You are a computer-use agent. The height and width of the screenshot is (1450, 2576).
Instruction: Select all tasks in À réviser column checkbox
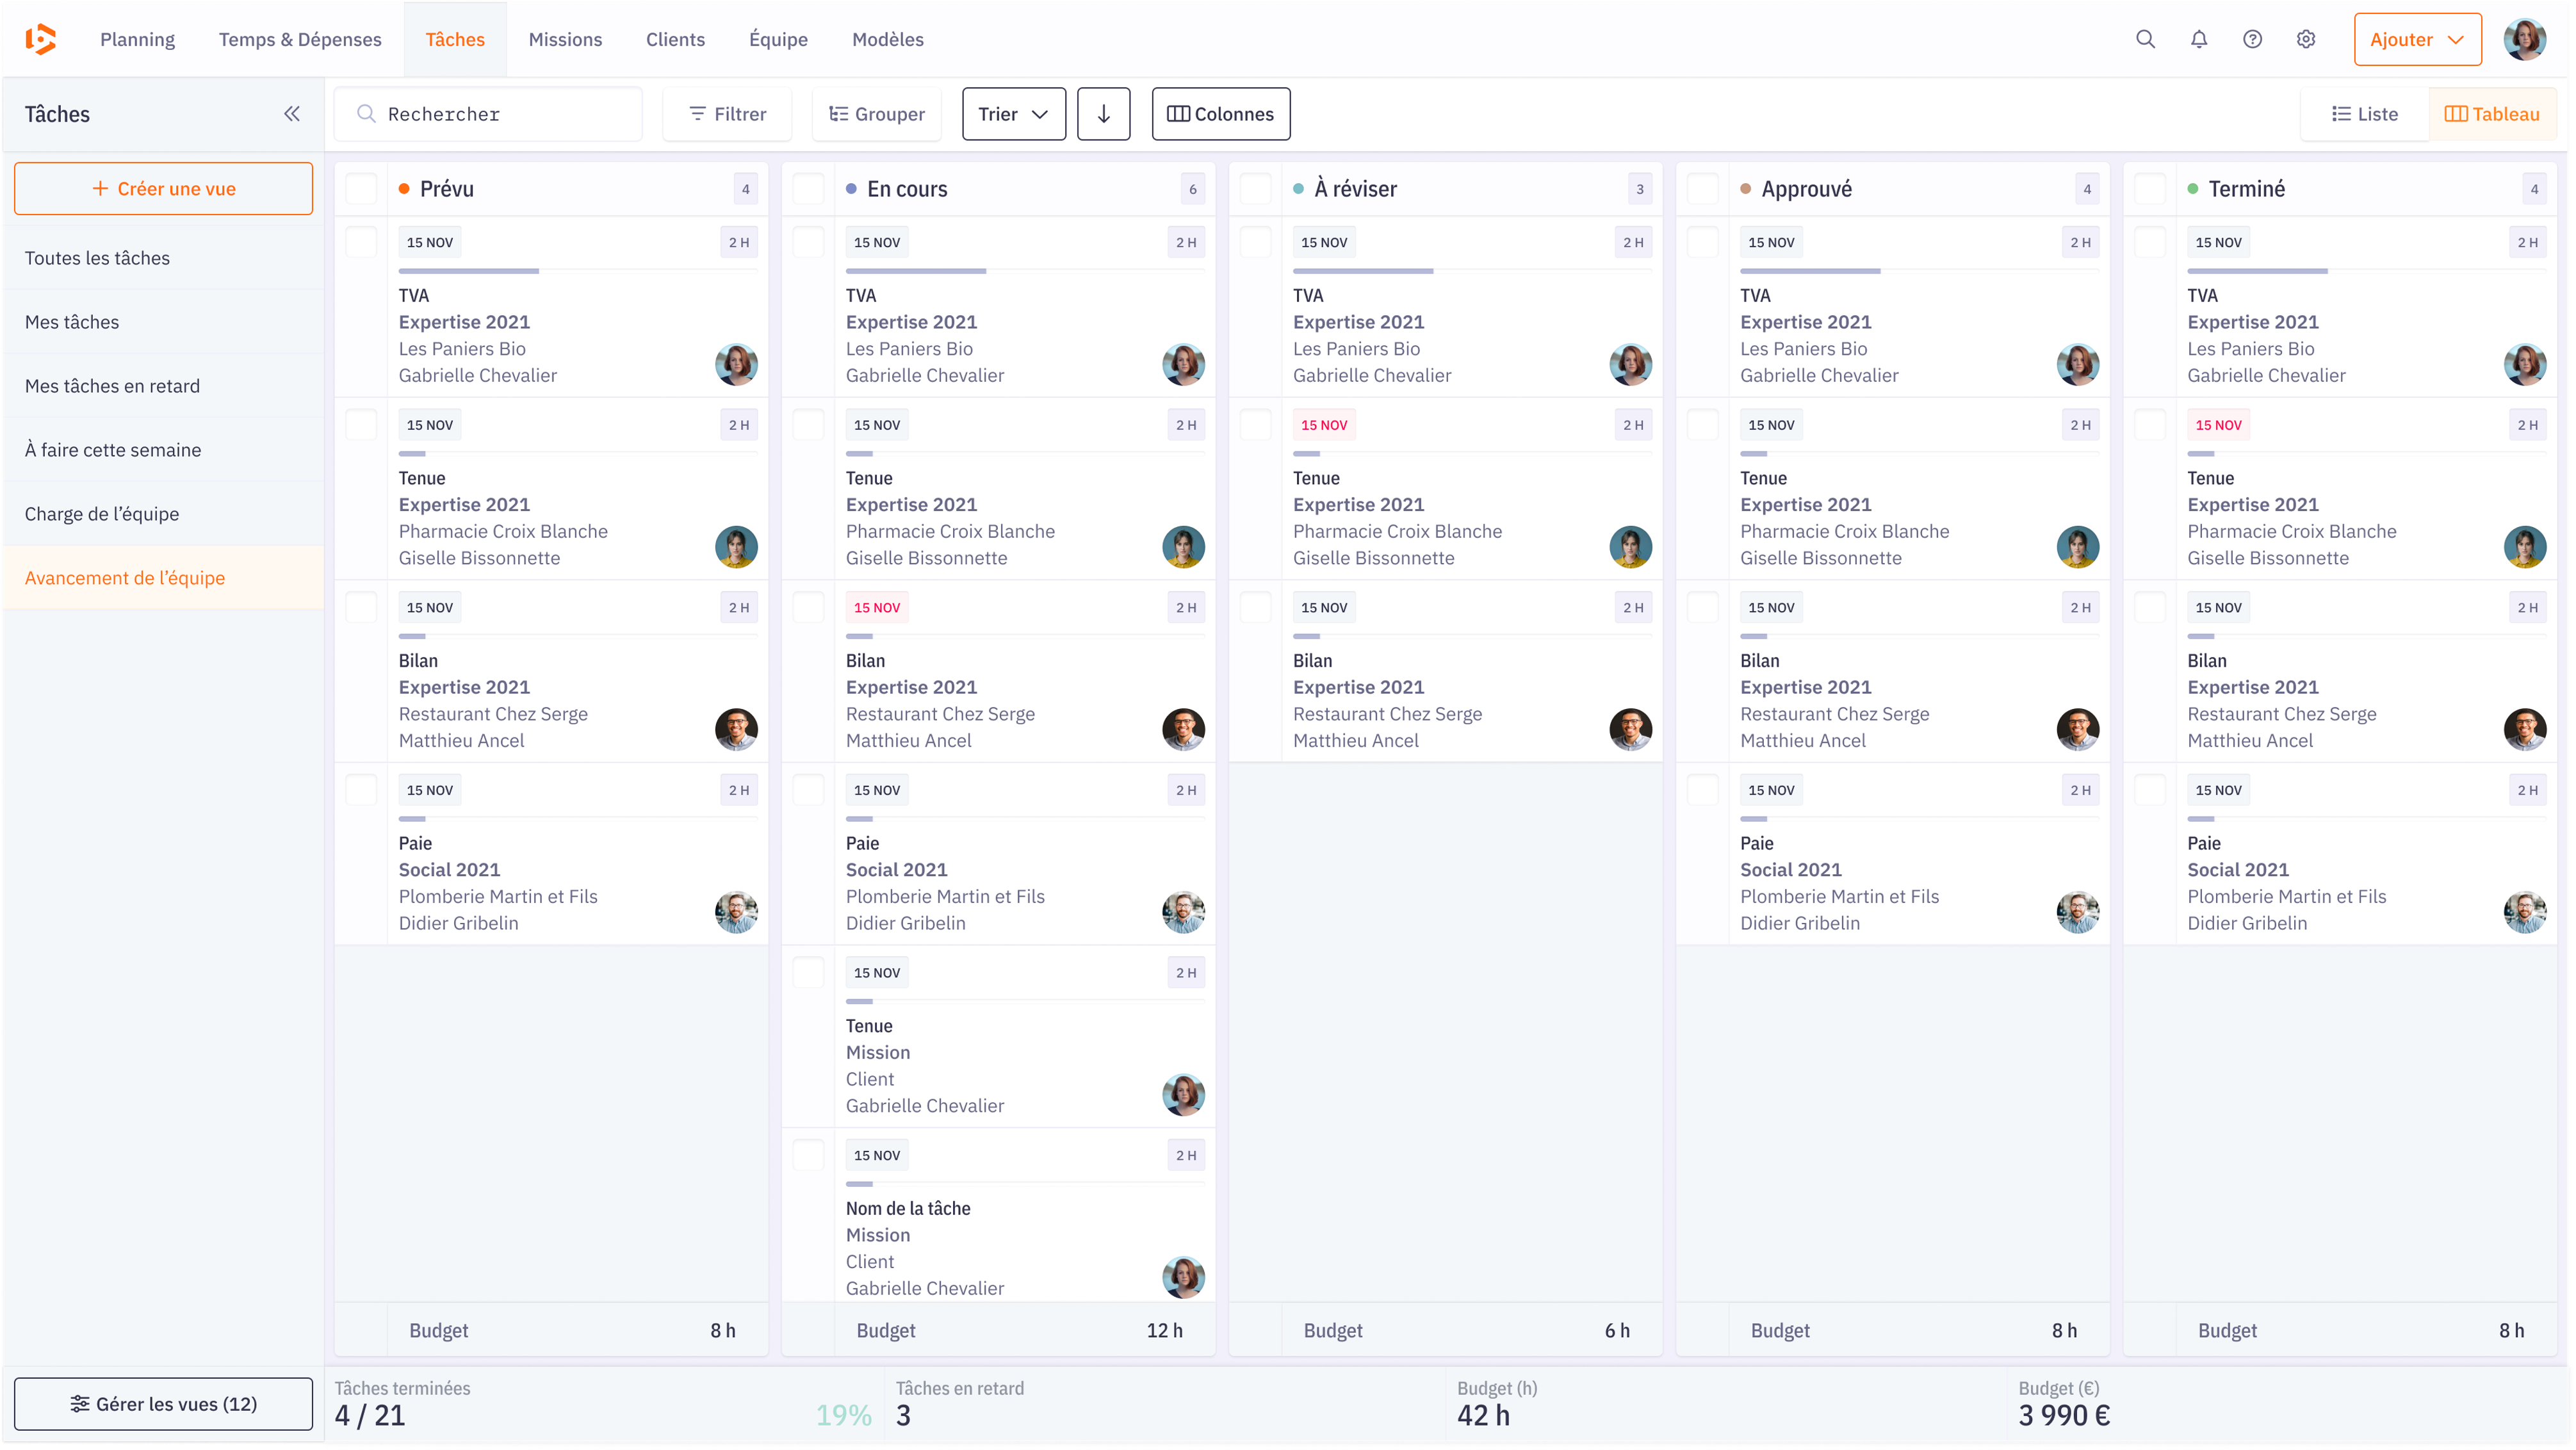(1255, 189)
